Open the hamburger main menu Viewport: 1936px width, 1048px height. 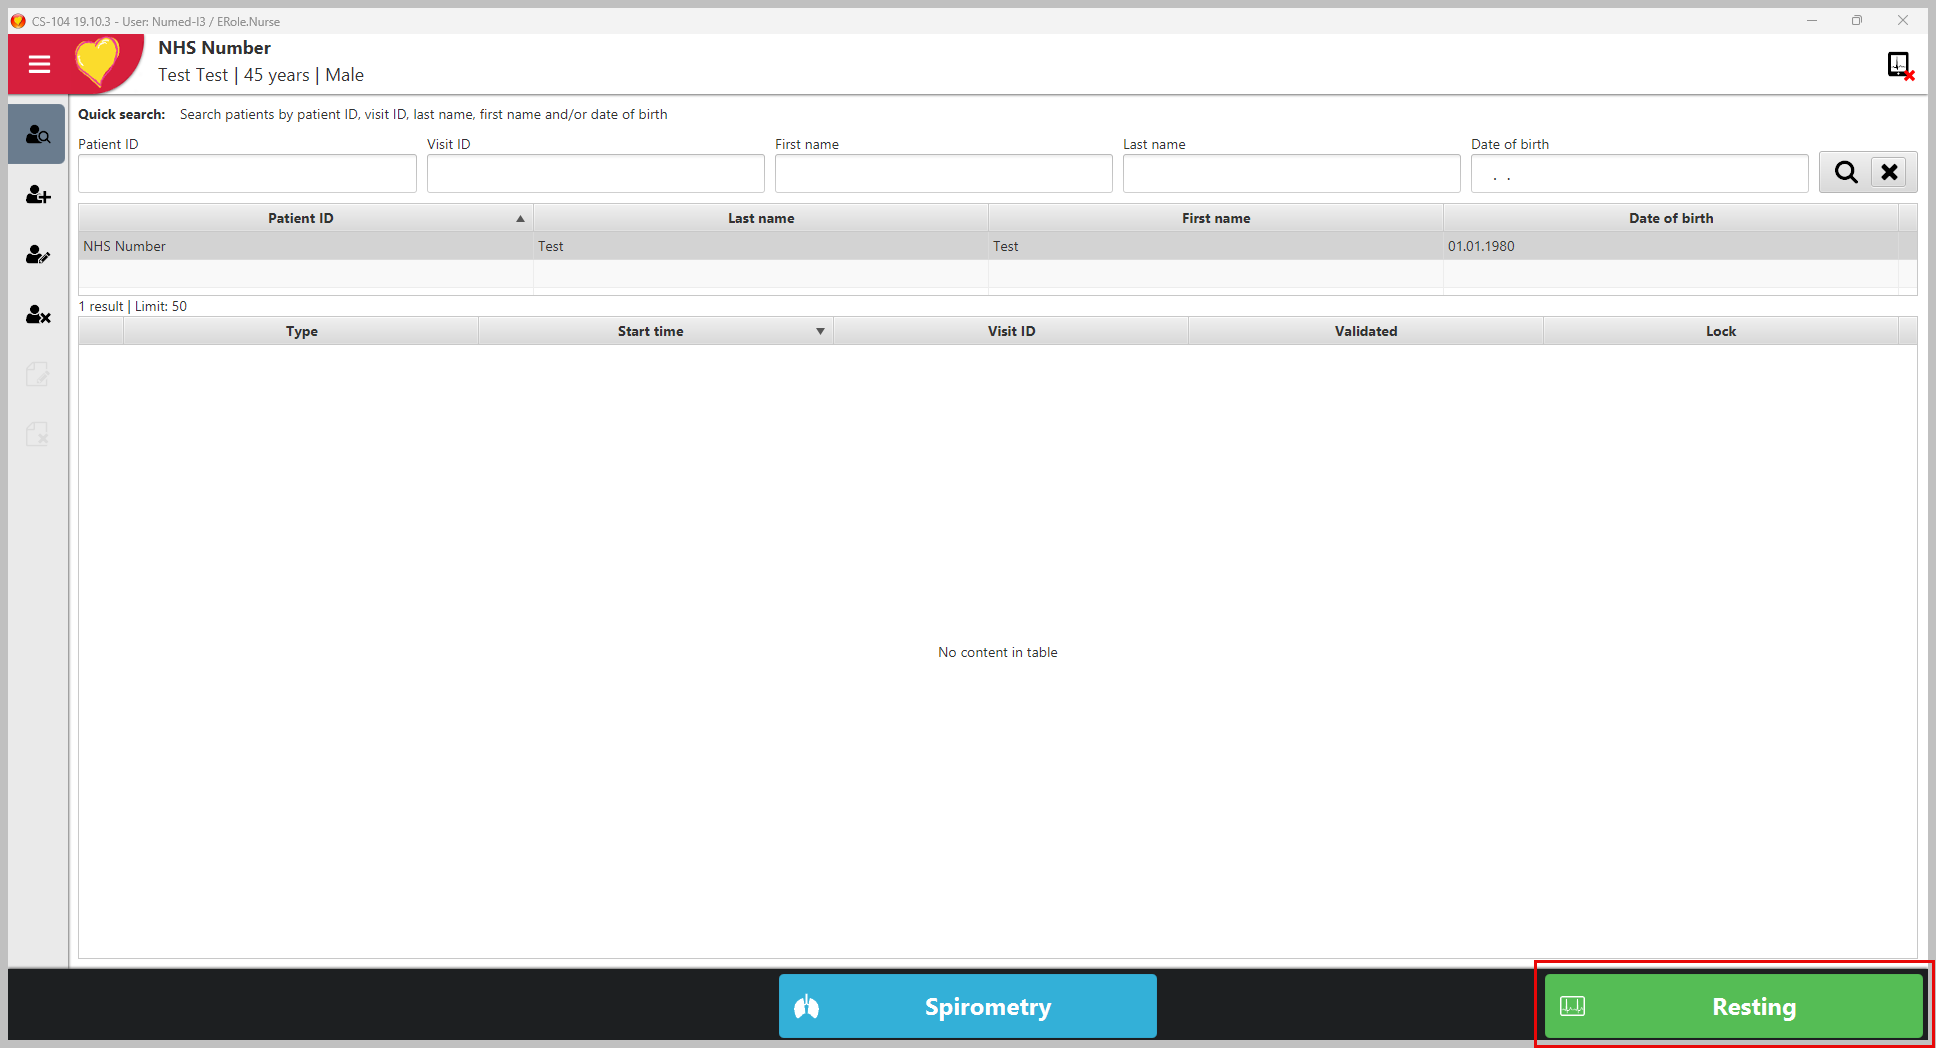[39, 64]
